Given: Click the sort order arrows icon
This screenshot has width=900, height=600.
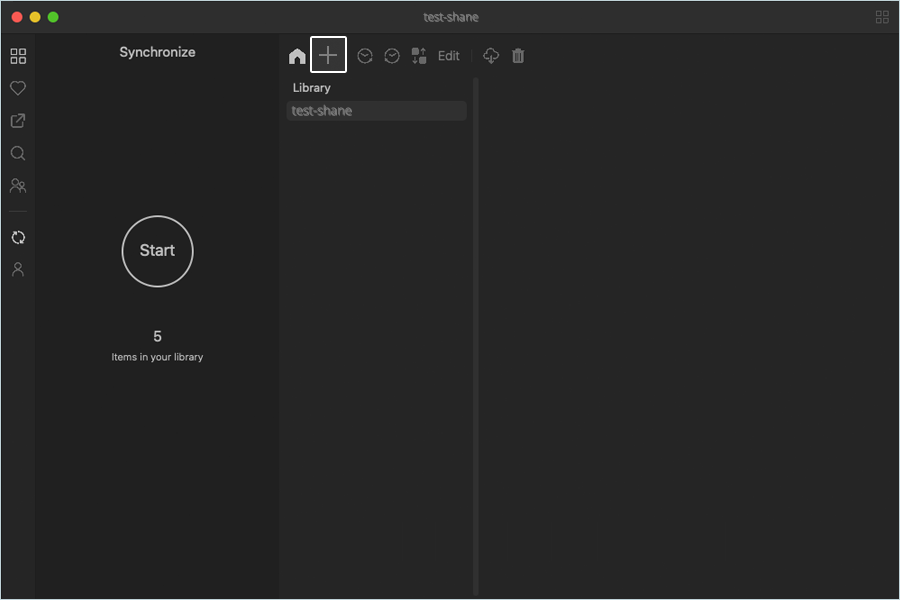Looking at the screenshot, I should click(x=419, y=56).
